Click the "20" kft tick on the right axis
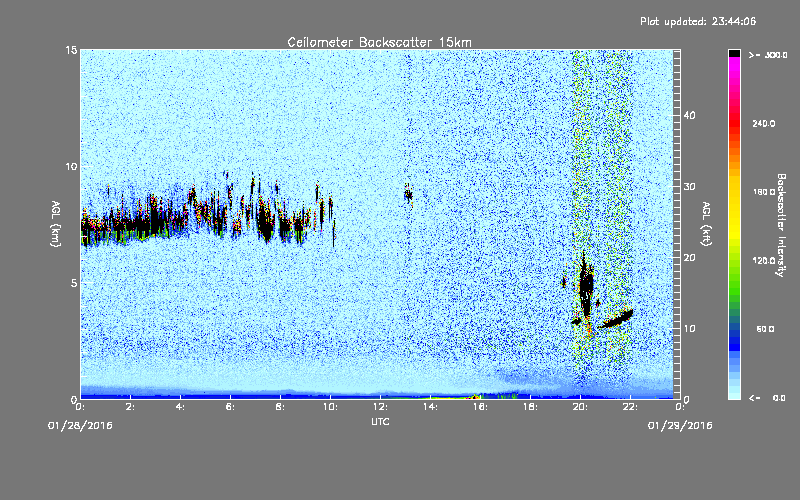Screen dimensions: 800x500 (x=689, y=258)
